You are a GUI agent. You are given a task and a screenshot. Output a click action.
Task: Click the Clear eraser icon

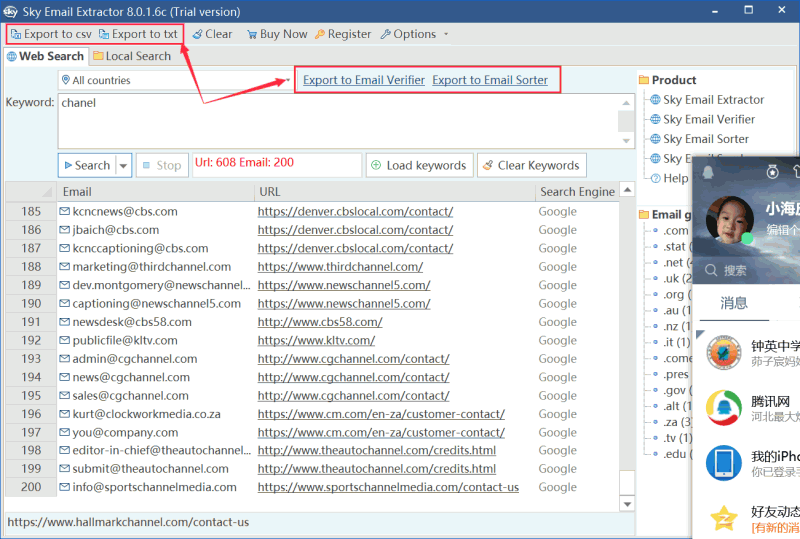pyautogui.click(x=198, y=34)
